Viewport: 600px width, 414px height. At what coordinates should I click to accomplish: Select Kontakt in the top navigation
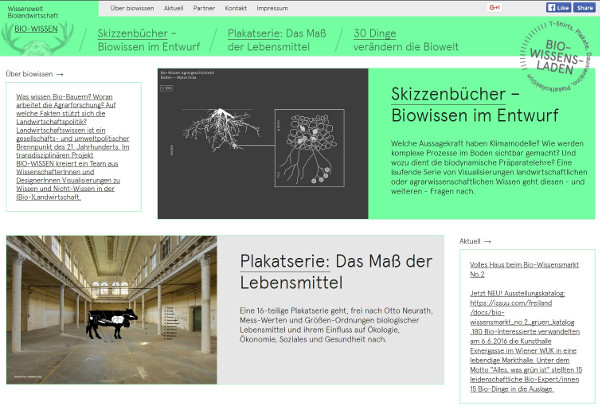click(236, 7)
